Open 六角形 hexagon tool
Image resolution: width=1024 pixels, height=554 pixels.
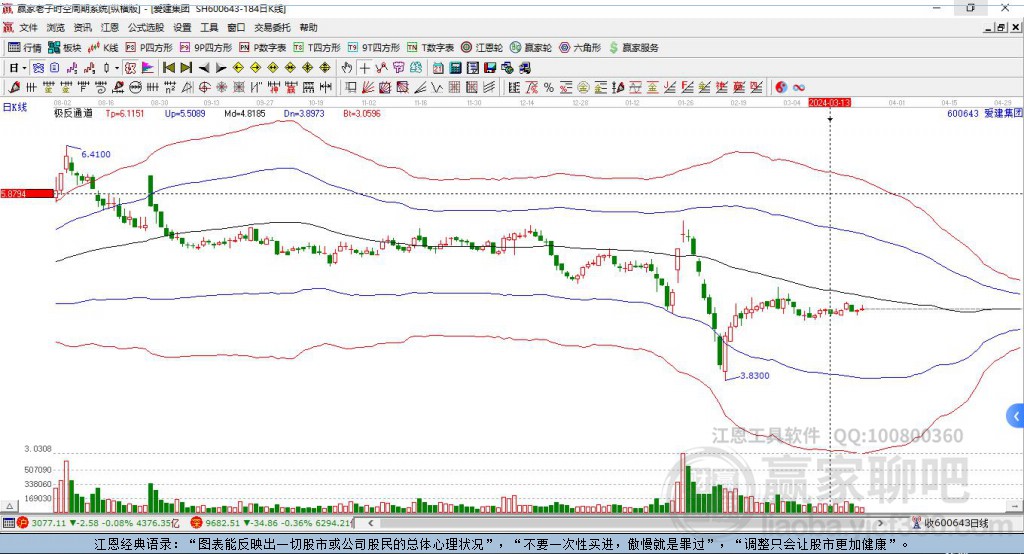580,48
